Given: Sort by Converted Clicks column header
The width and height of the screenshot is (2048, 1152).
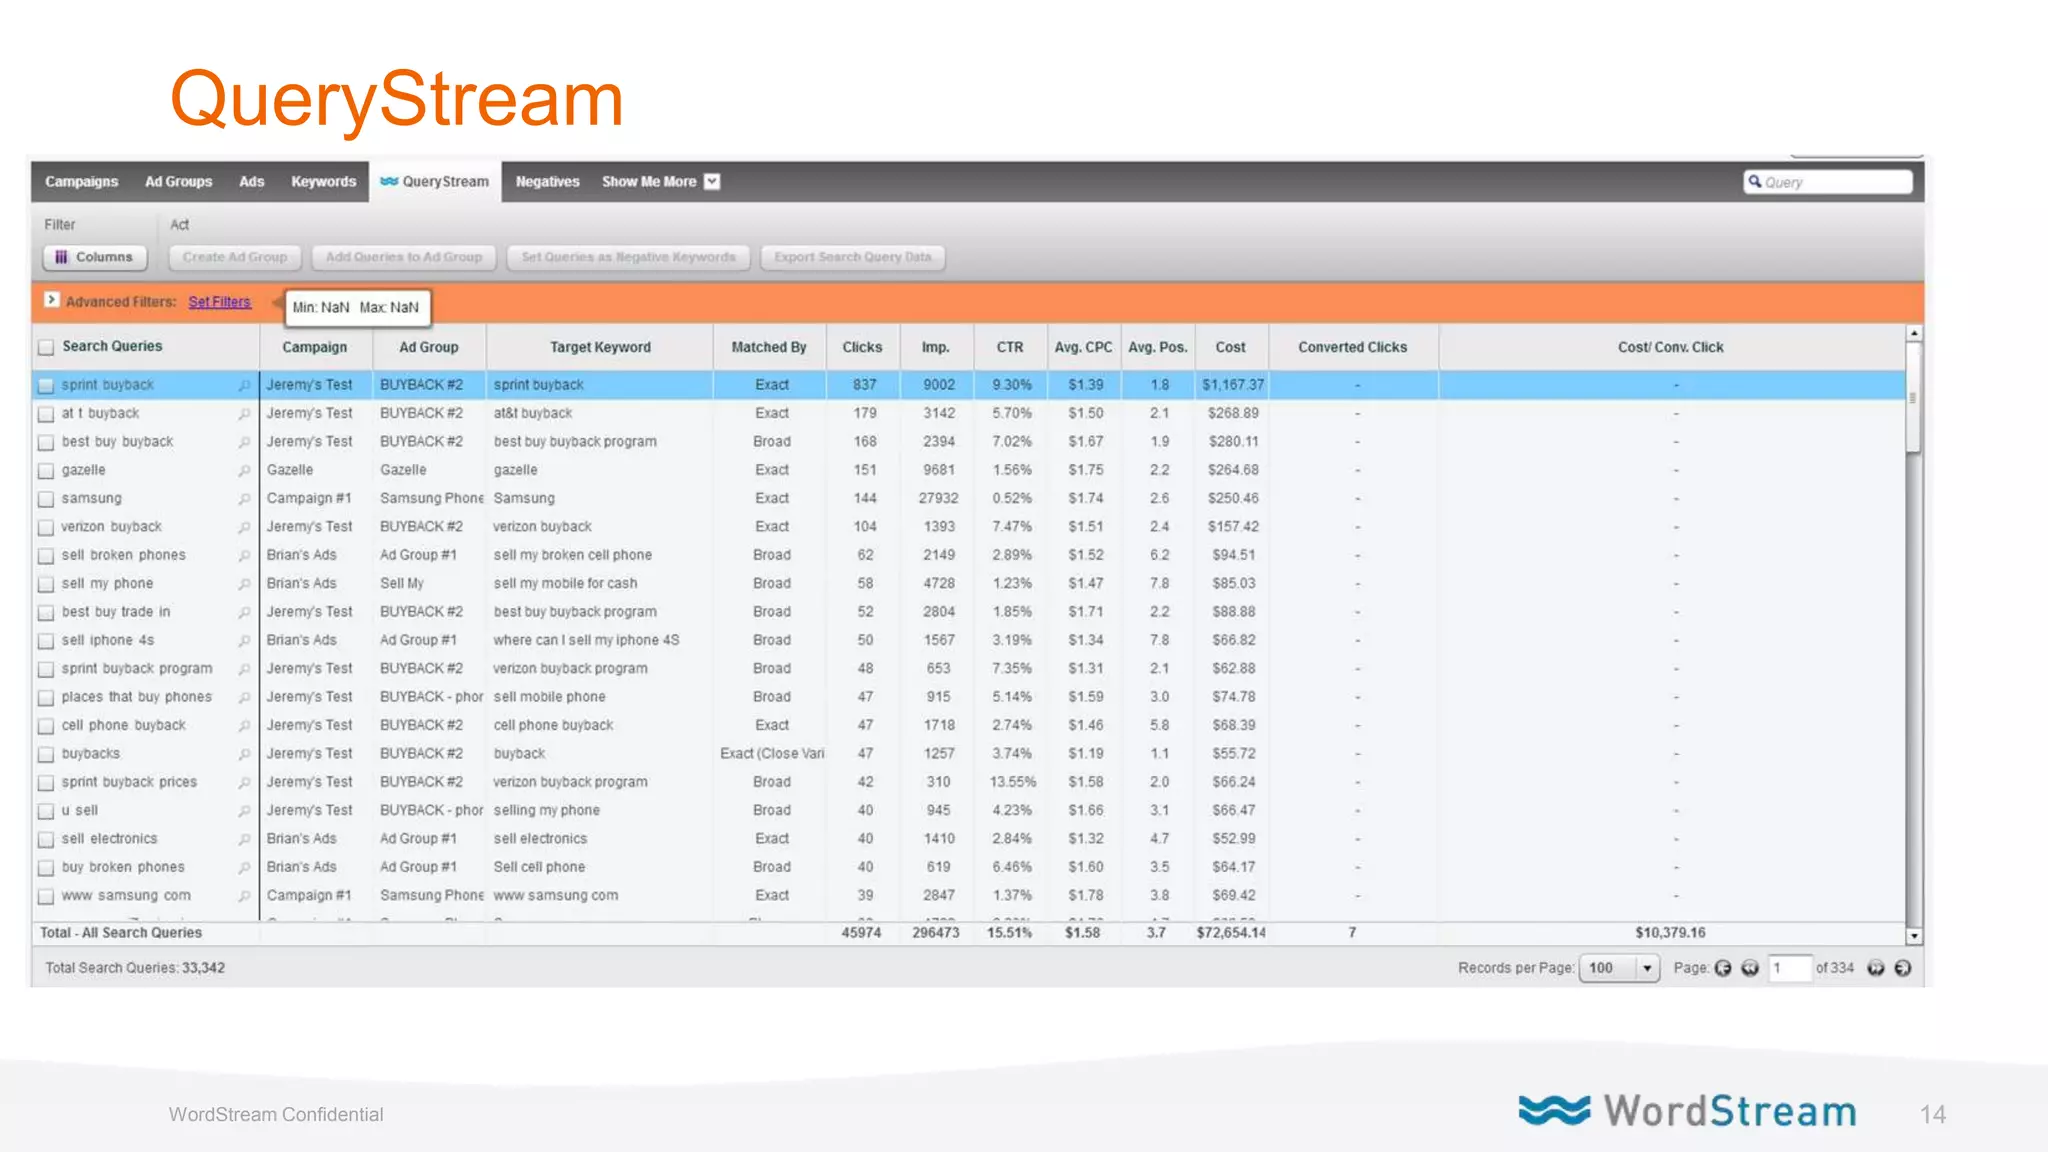Looking at the screenshot, I should [x=1352, y=347].
